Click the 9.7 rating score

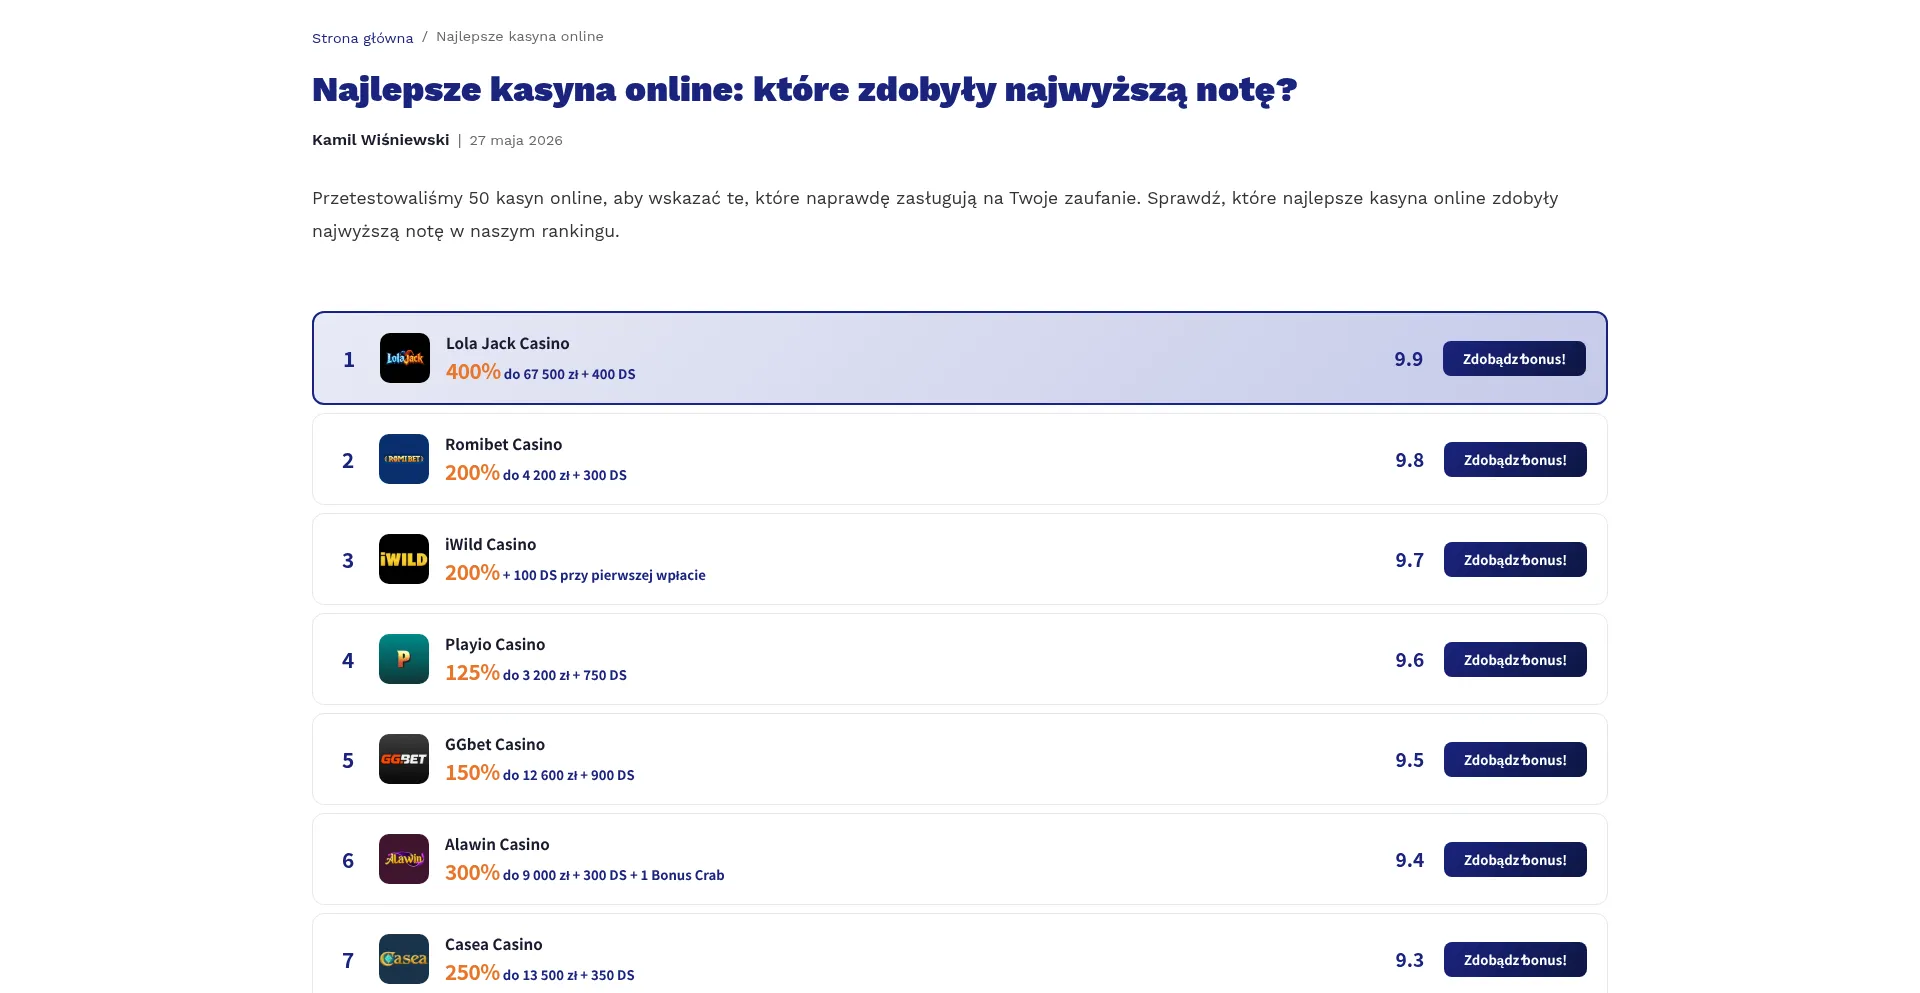click(1409, 560)
